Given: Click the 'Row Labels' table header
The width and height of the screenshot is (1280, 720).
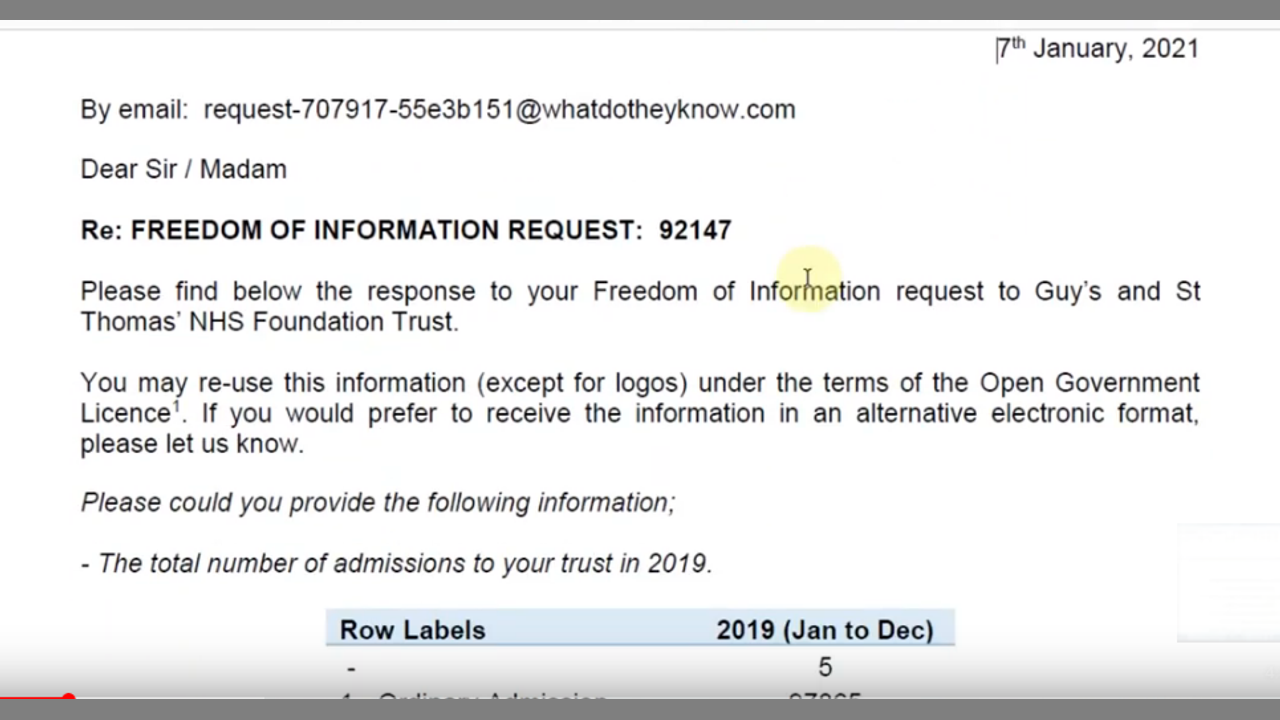Looking at the screenshot, I should (412, 630).
